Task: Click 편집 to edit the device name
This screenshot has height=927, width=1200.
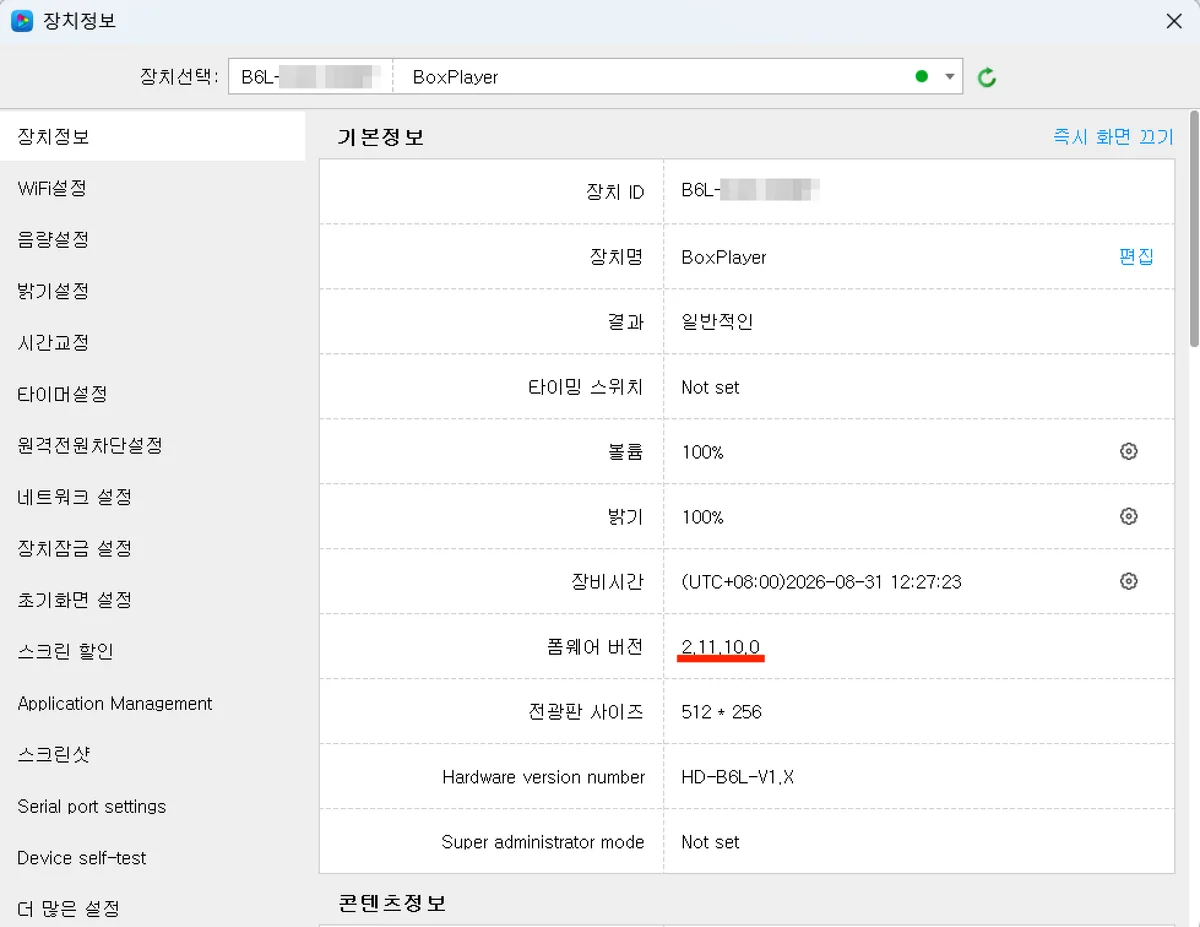Action: (1136, 257)
